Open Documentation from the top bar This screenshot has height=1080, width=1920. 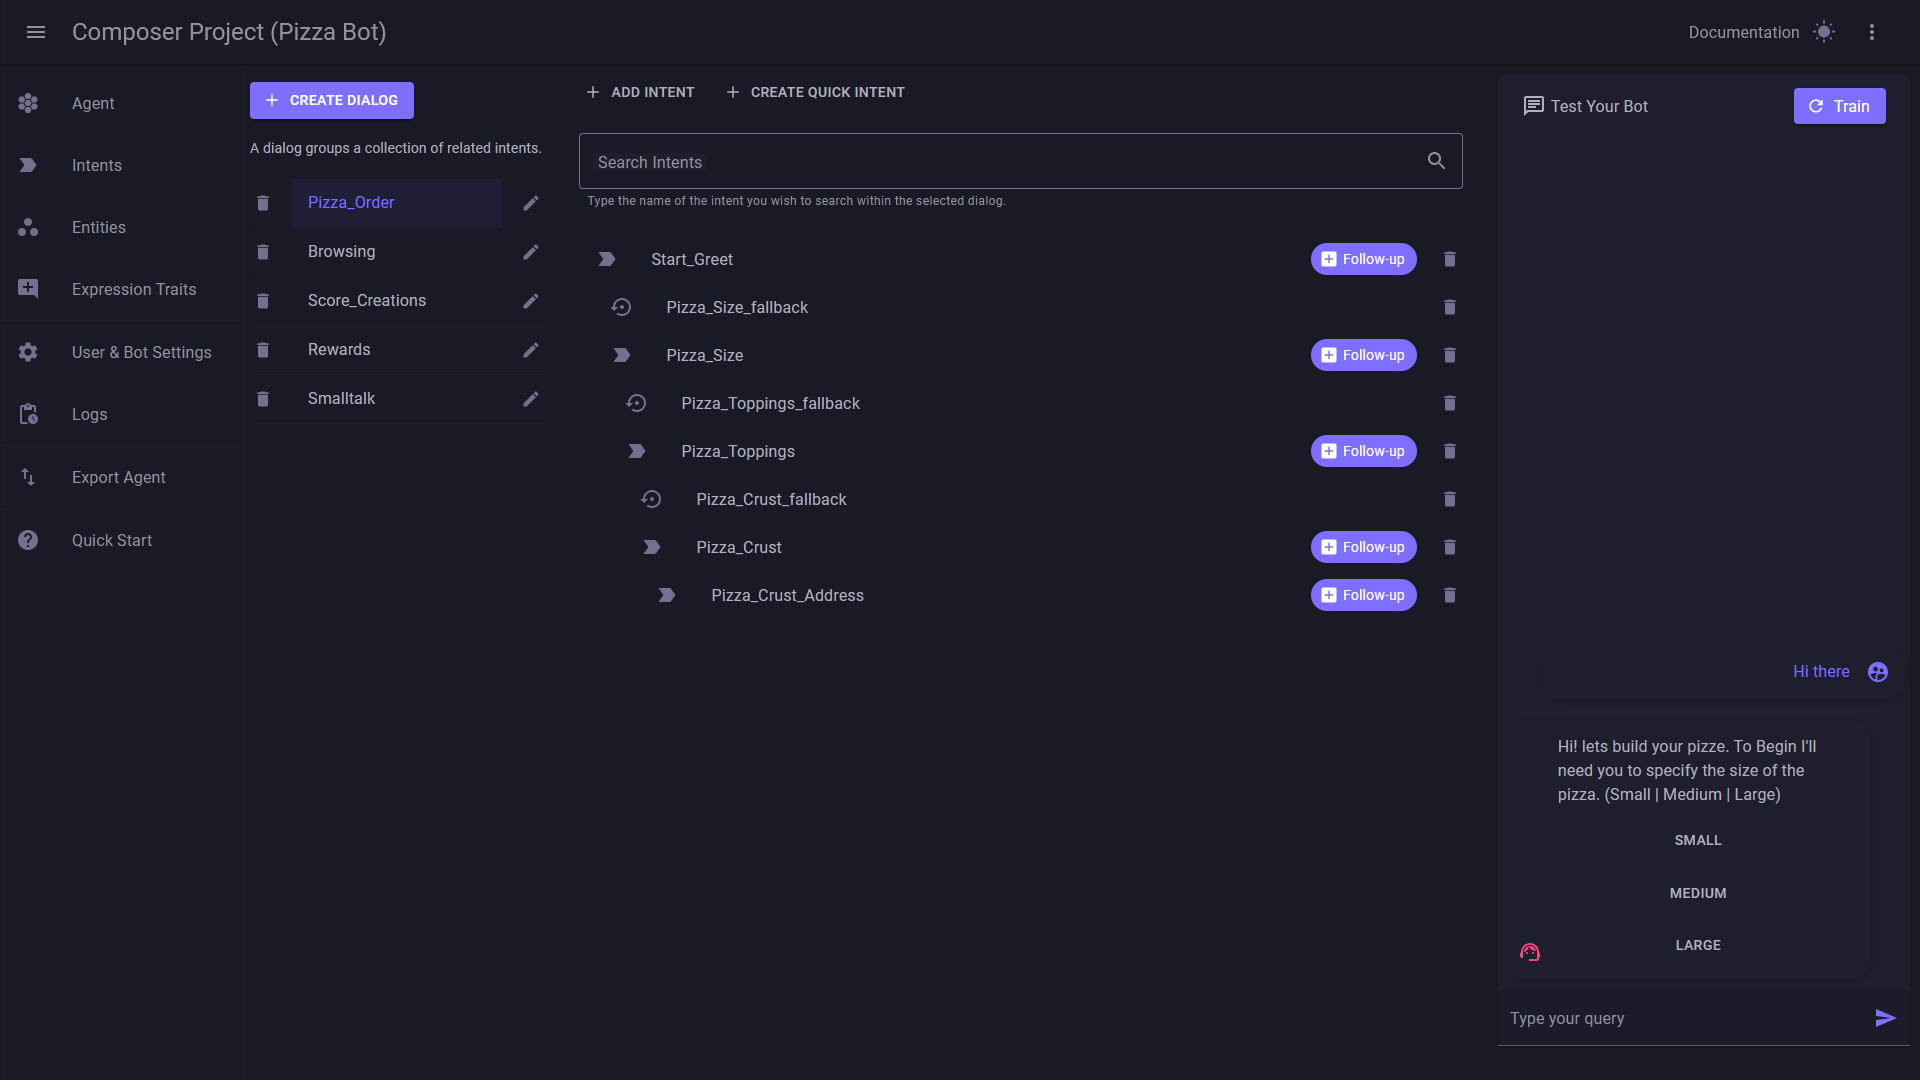[x=1743, y=32]
